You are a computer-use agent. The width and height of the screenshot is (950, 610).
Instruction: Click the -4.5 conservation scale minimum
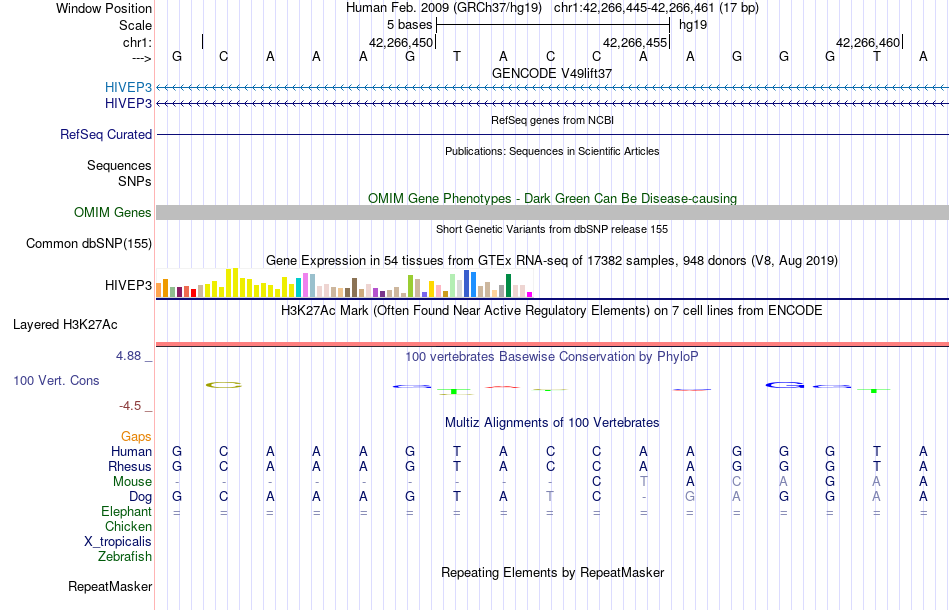pyautogui.click(x=130, y=406)
